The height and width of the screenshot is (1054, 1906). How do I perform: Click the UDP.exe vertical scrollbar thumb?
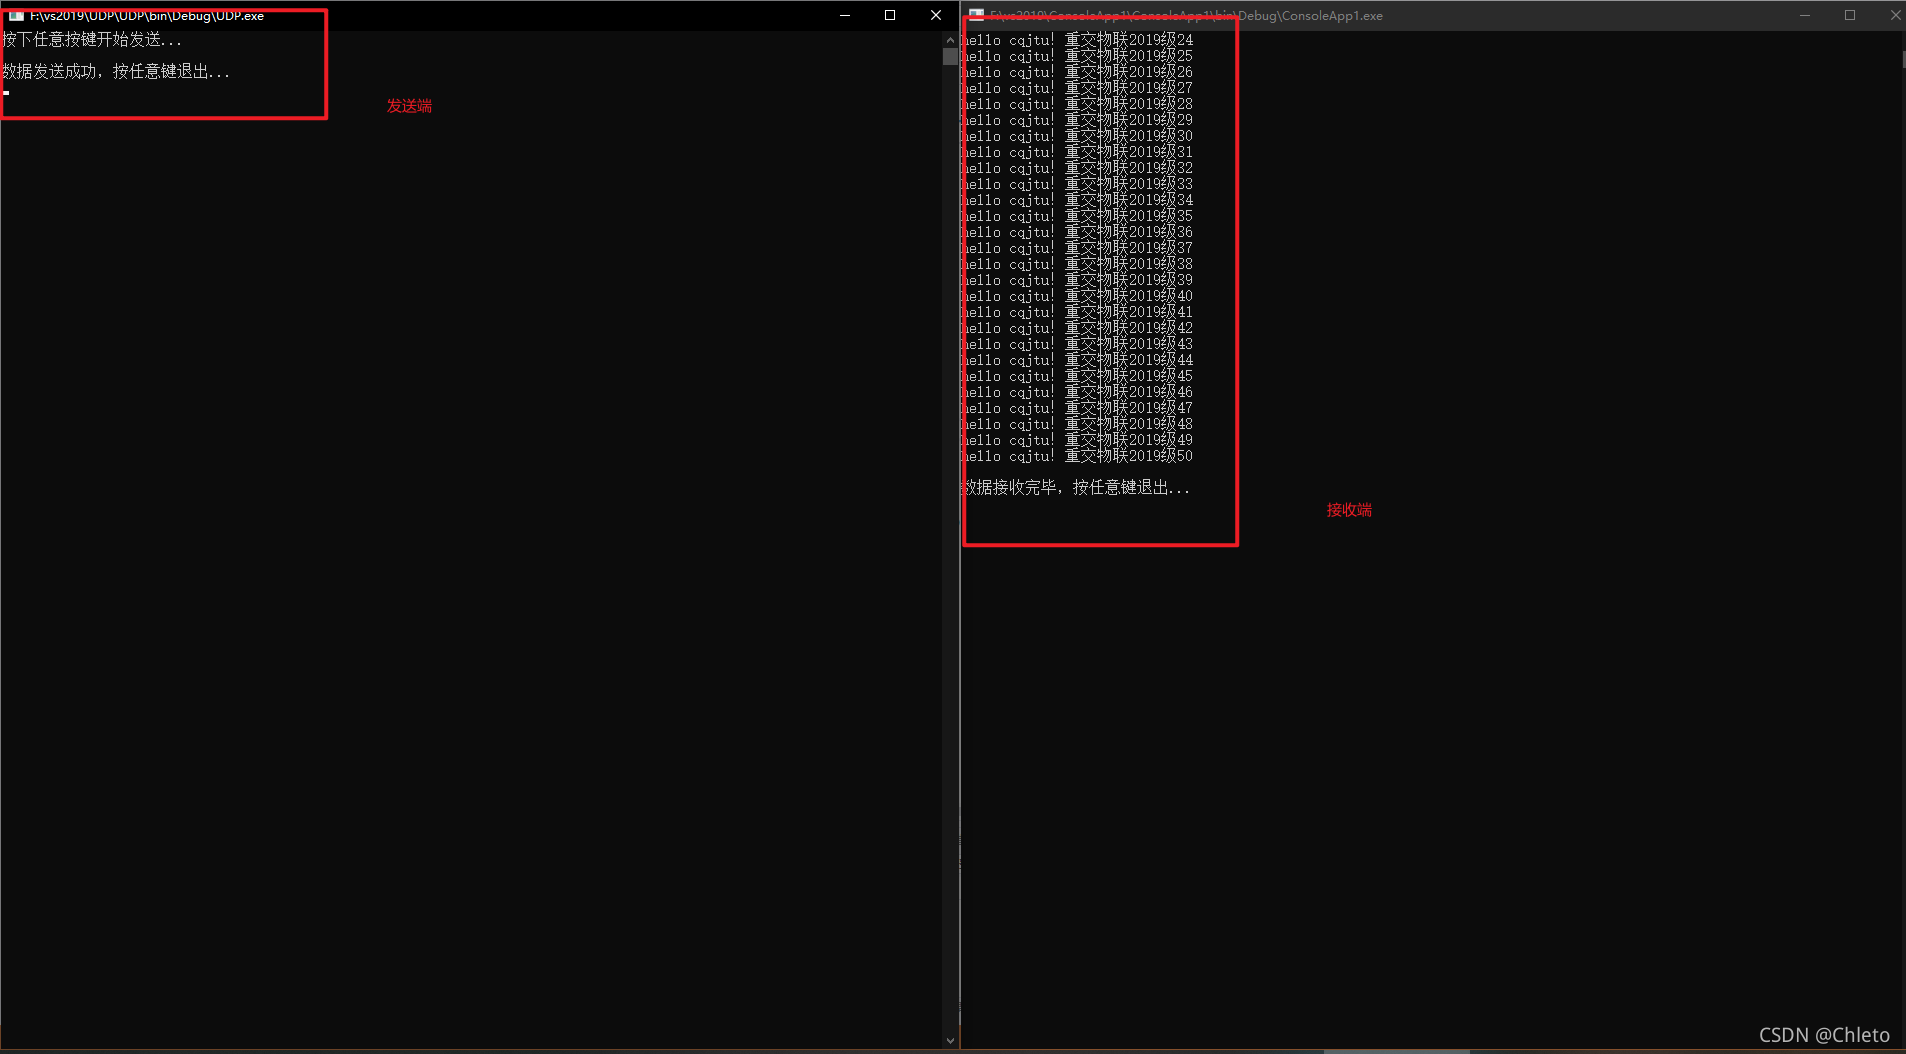pos(950,57)
